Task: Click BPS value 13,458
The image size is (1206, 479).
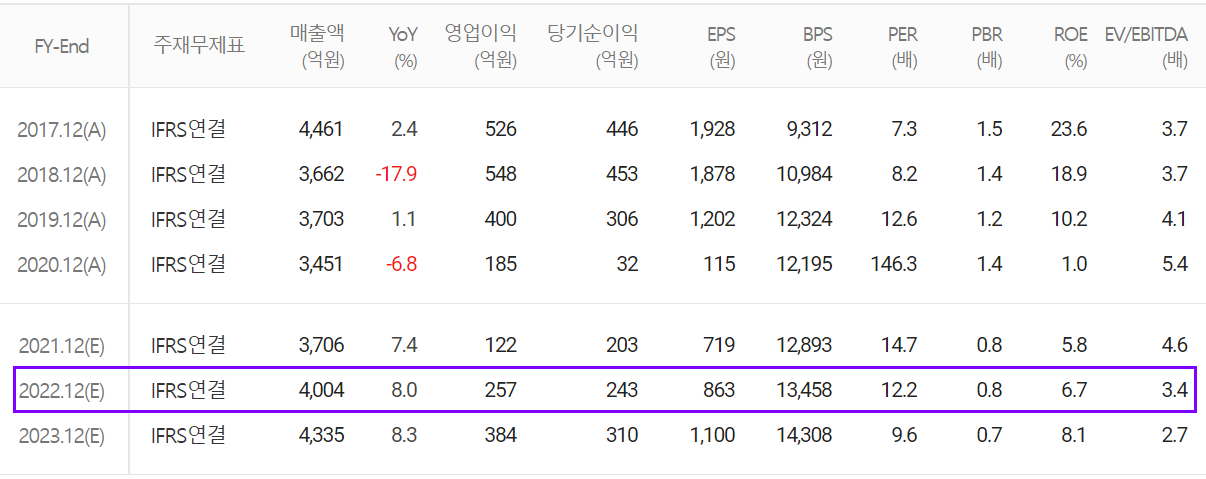Action: tap(804, 390)
